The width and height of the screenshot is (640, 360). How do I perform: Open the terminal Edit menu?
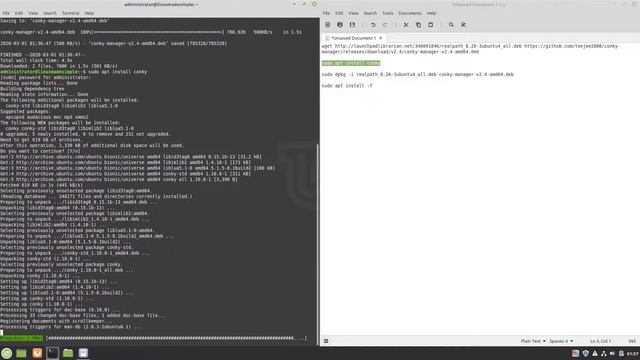coord(19,13)
